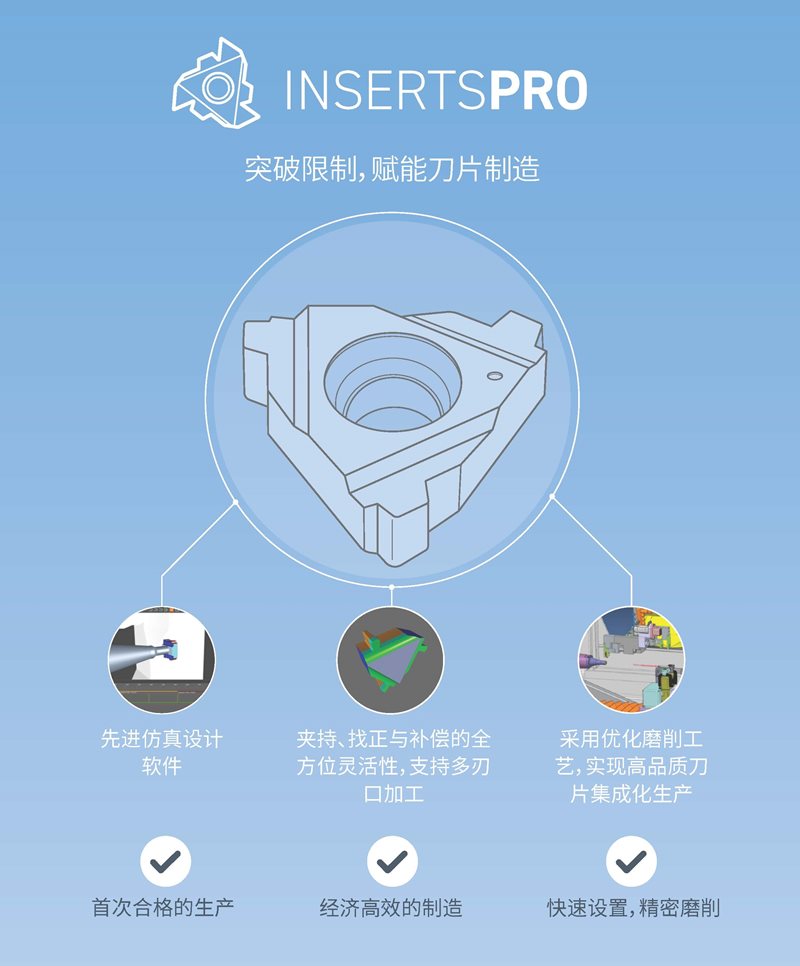
Task: Click the center hole of the insert drawing
Action: coord(392,383)
